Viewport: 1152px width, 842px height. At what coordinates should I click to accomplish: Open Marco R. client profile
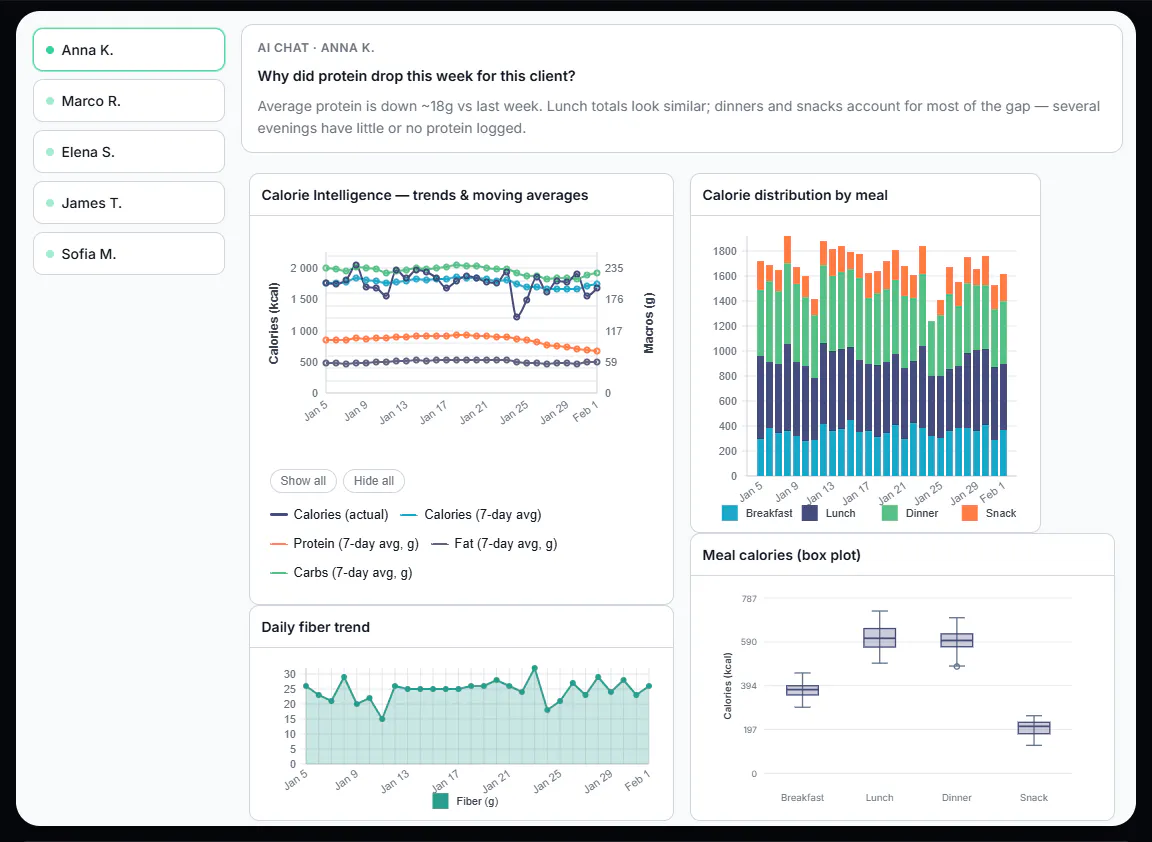129,101
